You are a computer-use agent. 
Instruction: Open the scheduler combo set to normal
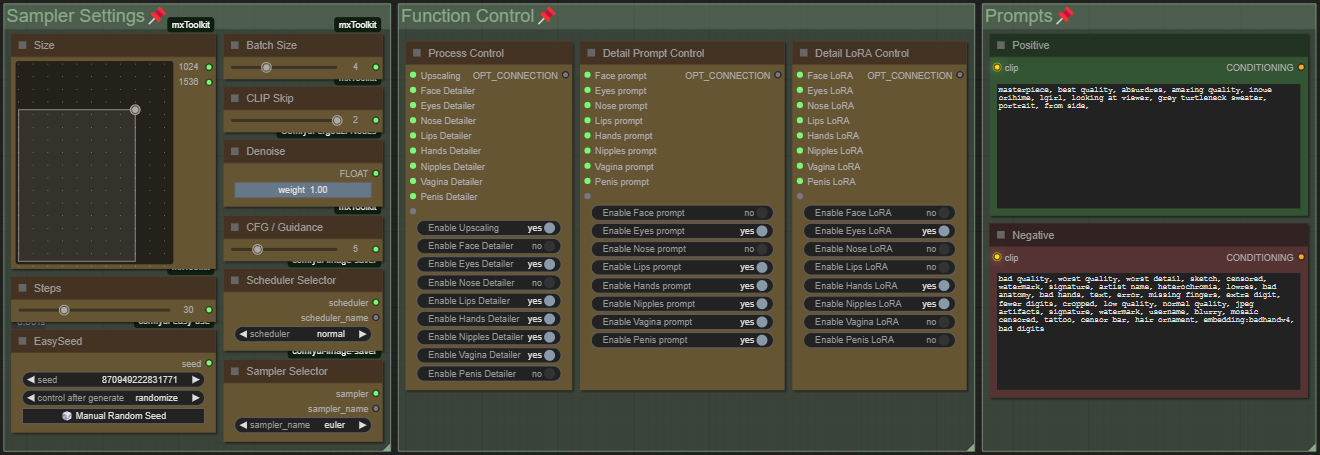coord(303,334)
